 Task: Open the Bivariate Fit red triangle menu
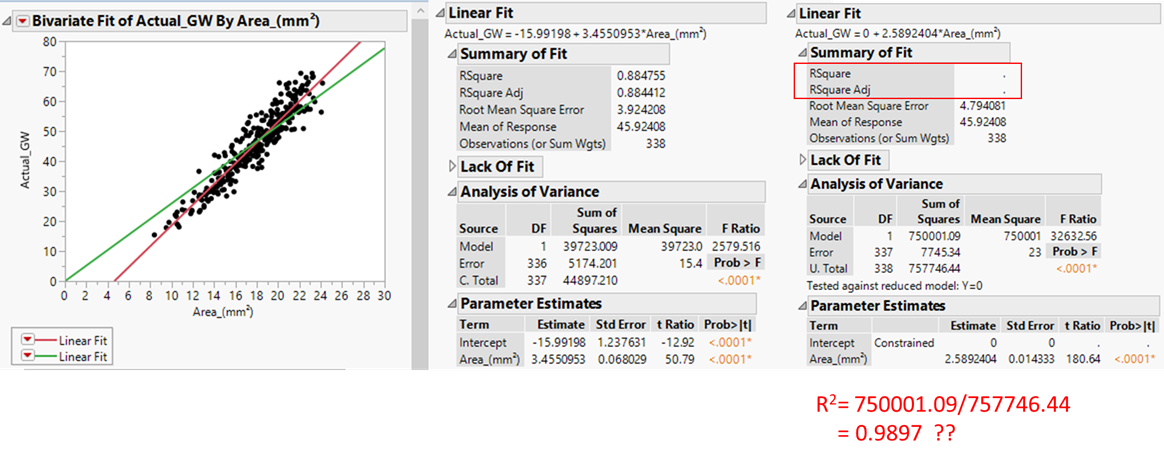point(22,21)
